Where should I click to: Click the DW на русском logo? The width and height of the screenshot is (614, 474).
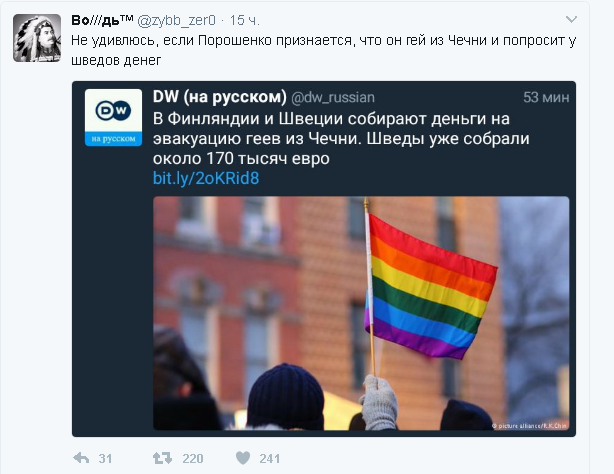pos(113,118)
